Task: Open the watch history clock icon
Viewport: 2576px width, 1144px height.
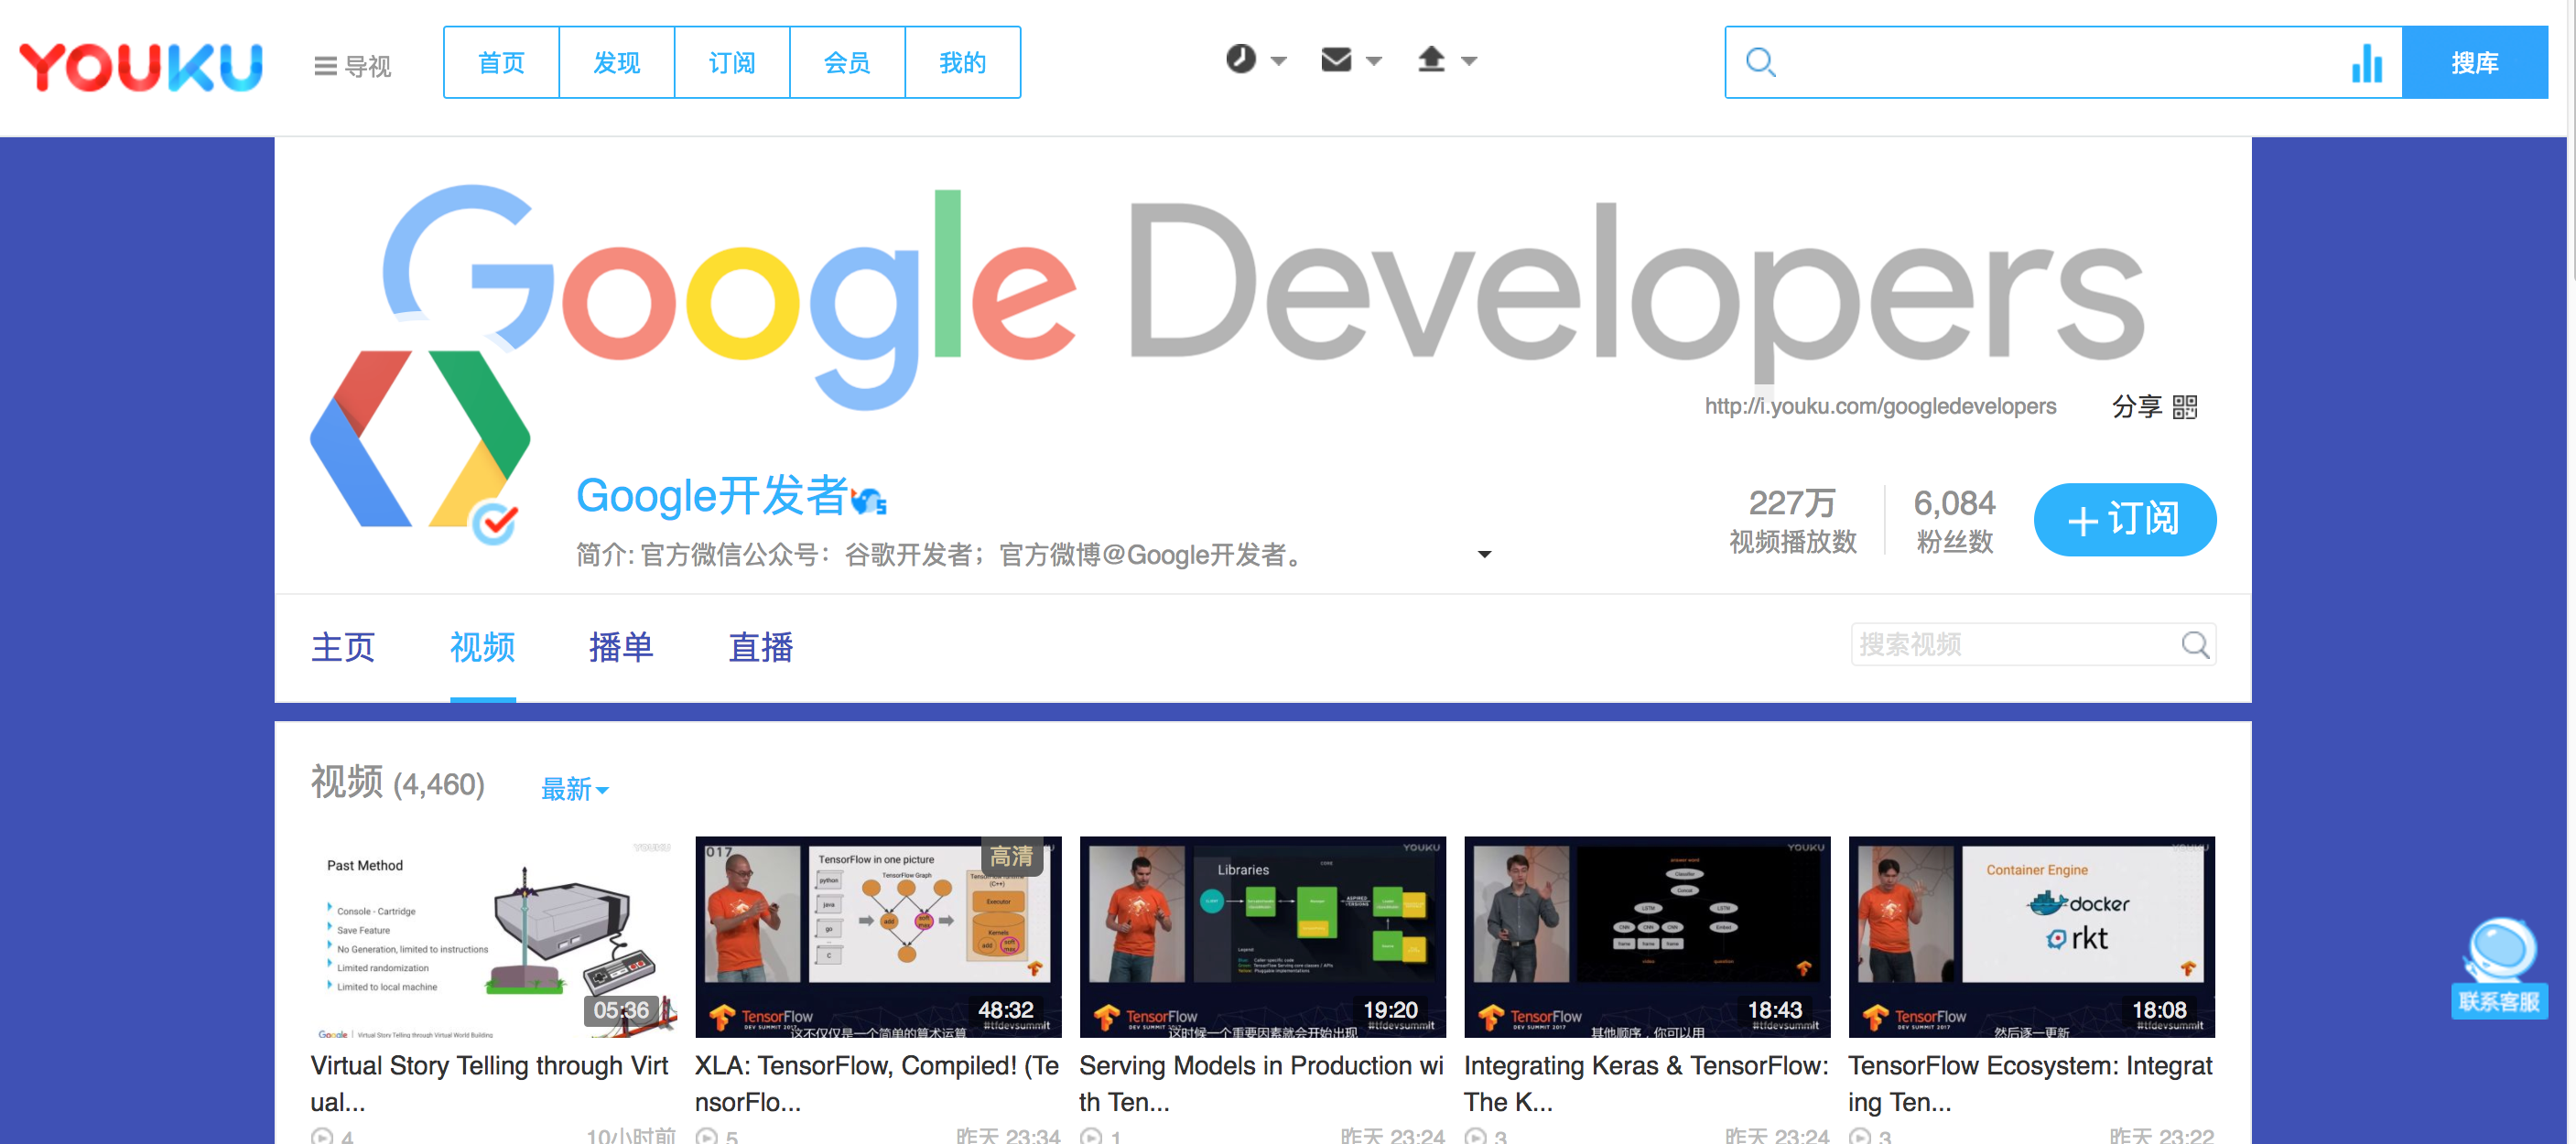Action: coord(1240,59)
